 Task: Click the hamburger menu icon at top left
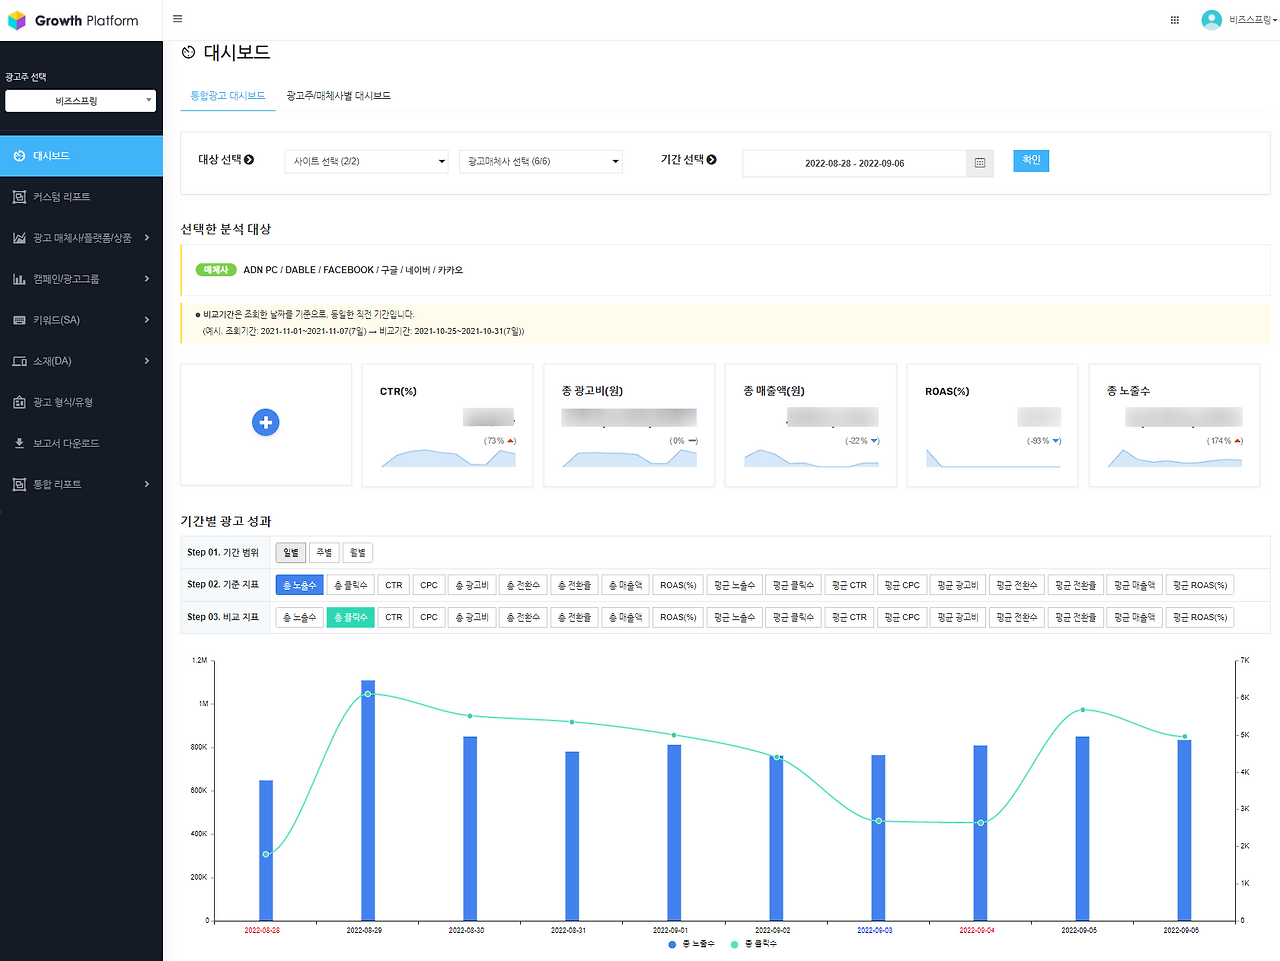click(x=177, y=18)
